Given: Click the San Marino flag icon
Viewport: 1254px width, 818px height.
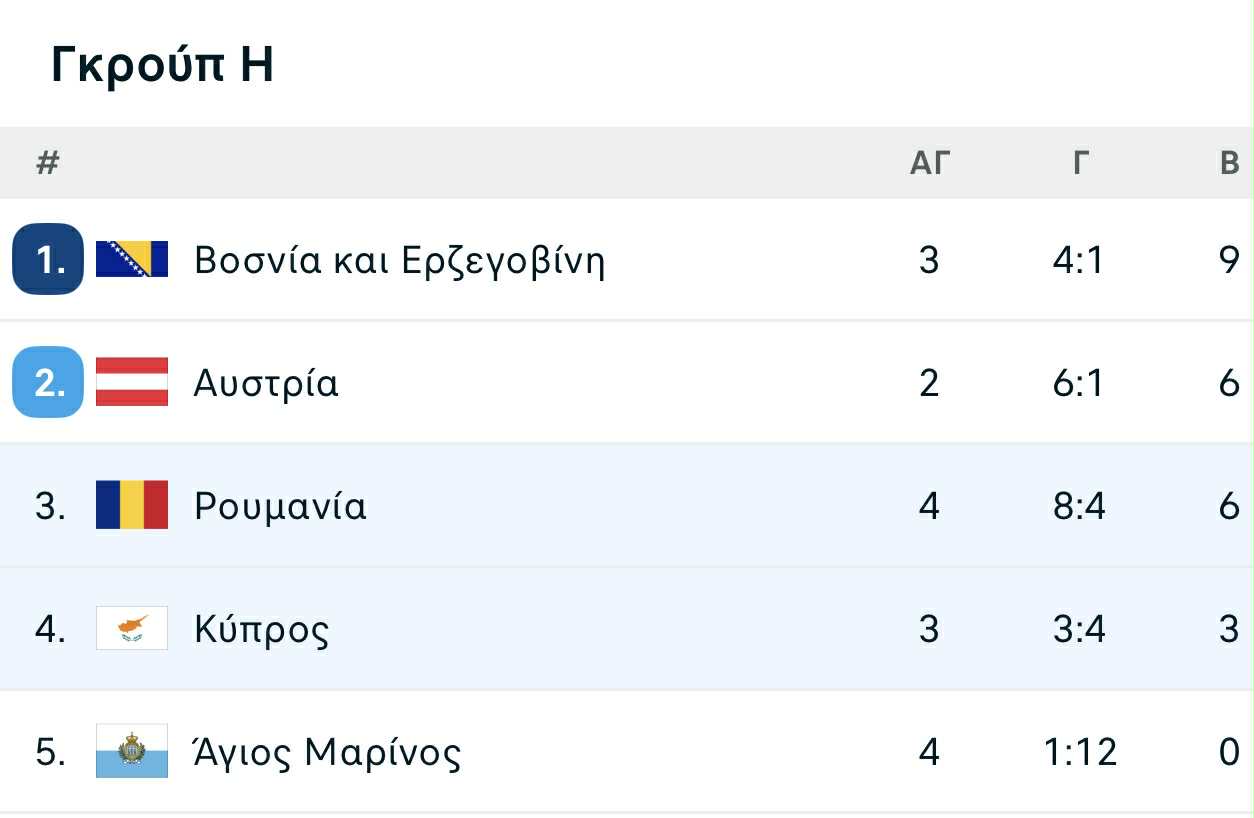Looking at the screenshot, I should tap(132, 751).
